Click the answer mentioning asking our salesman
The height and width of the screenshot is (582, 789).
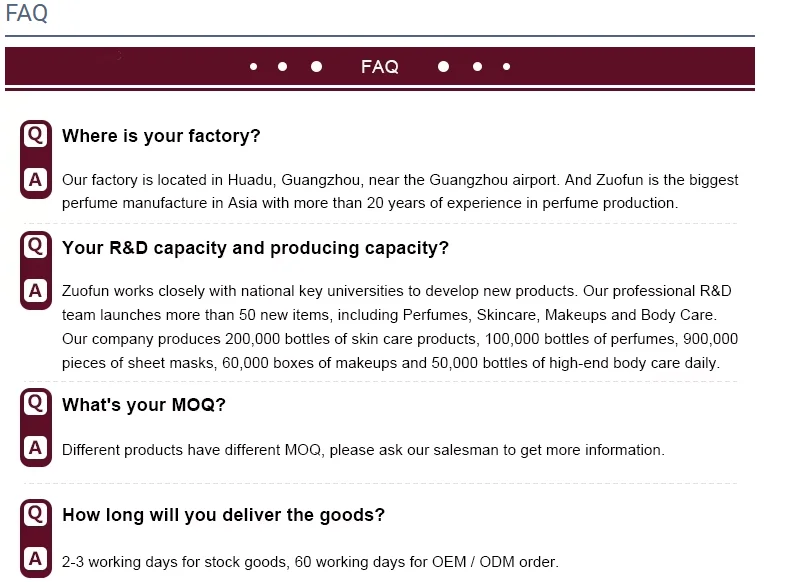[363, 450]
